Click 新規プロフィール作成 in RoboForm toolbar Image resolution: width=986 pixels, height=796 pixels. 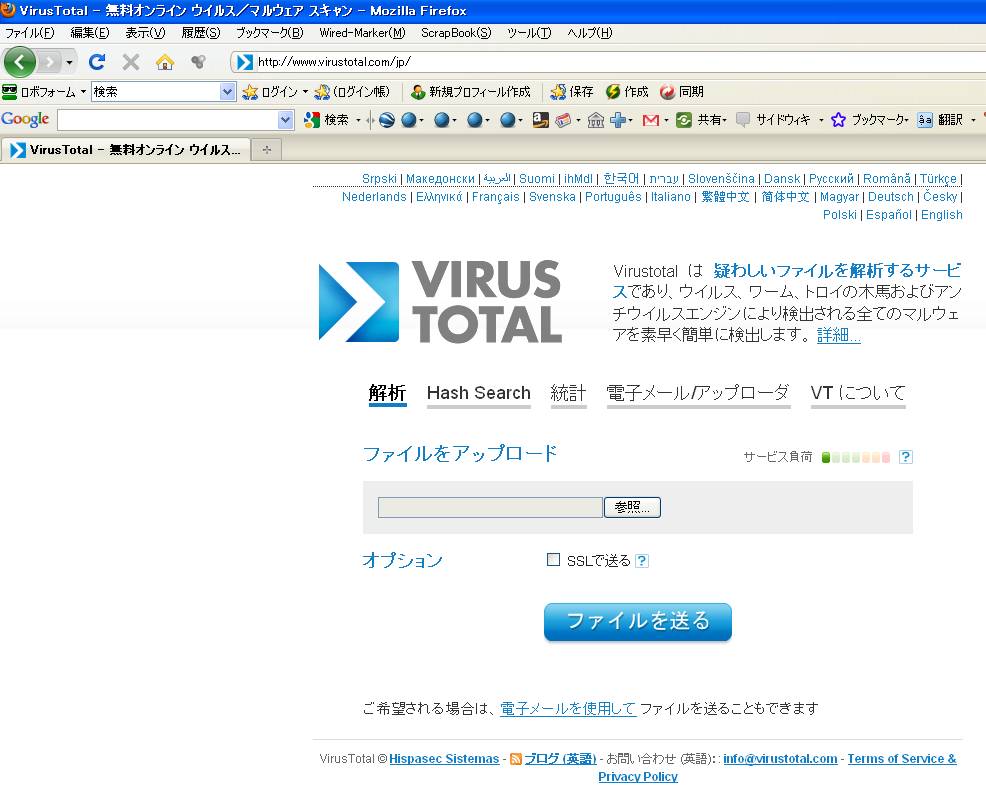[470, 92]
